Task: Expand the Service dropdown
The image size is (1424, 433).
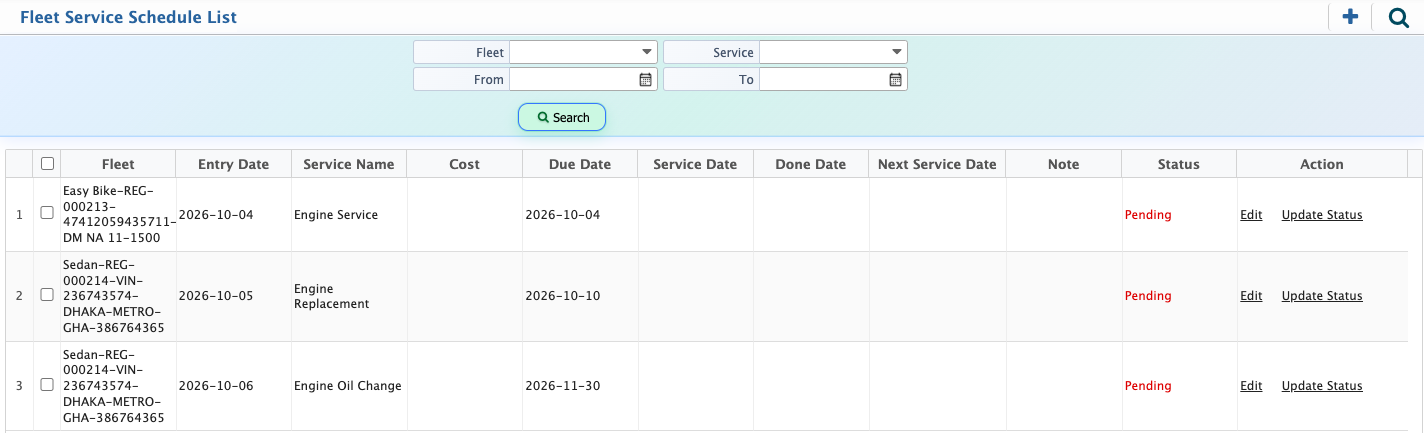Action: pyautogui.click(x=833, y=52)
